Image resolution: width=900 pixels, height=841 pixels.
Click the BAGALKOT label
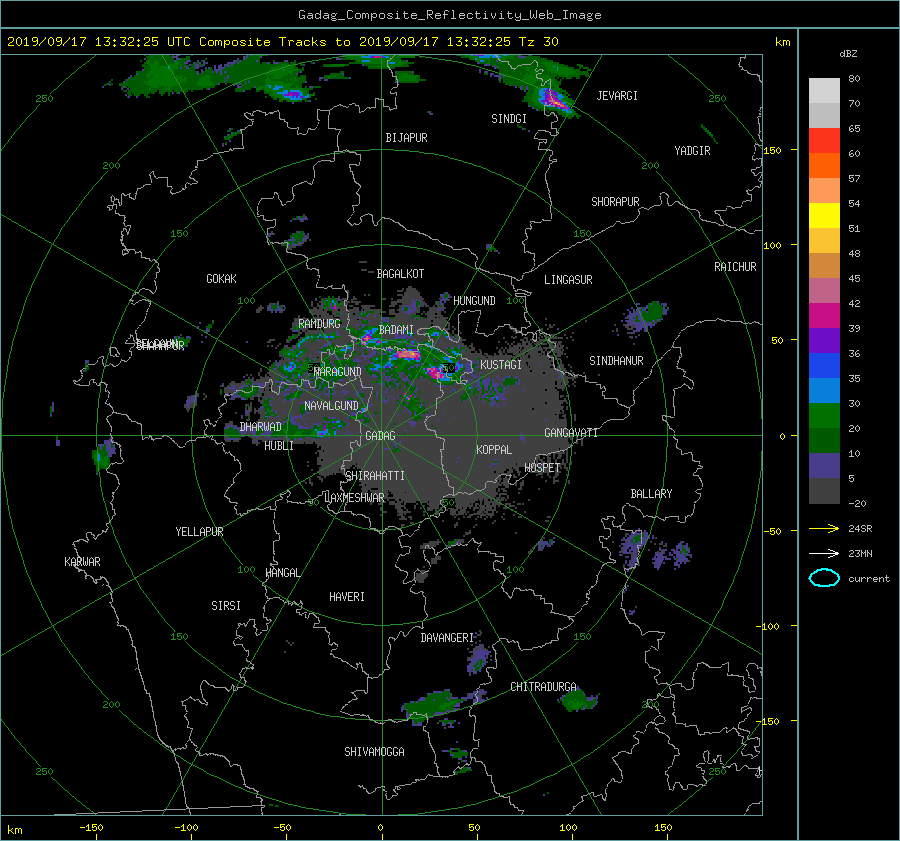tap(400, 274)
